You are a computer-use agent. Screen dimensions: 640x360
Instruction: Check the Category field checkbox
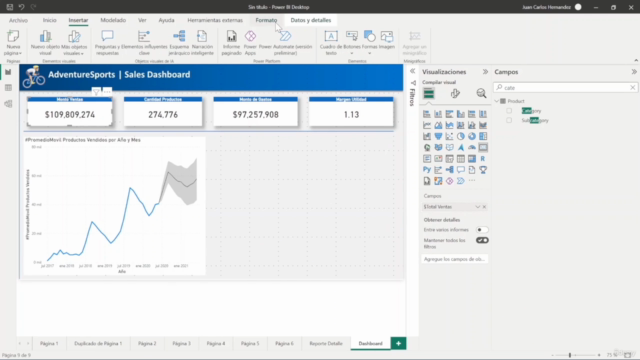[x=509, y=111]
